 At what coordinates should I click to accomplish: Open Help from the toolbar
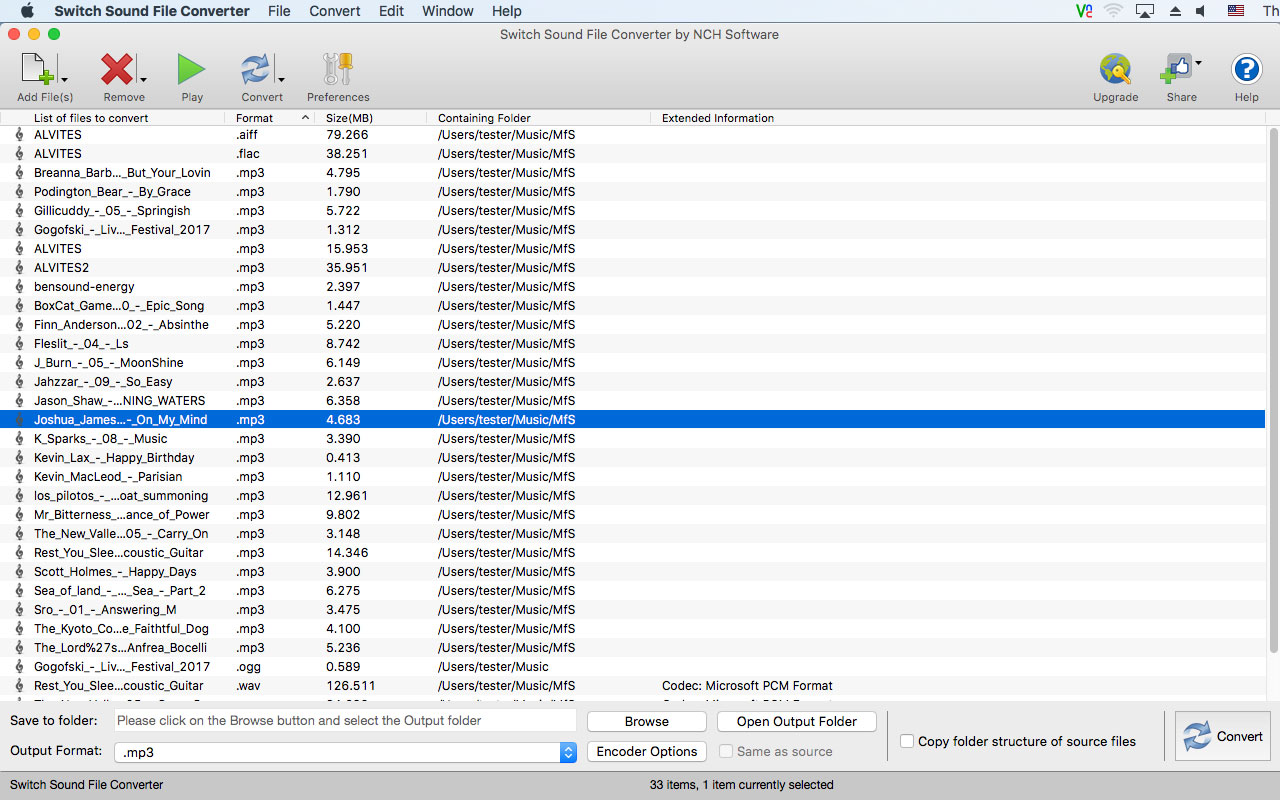pos(1246,70)
